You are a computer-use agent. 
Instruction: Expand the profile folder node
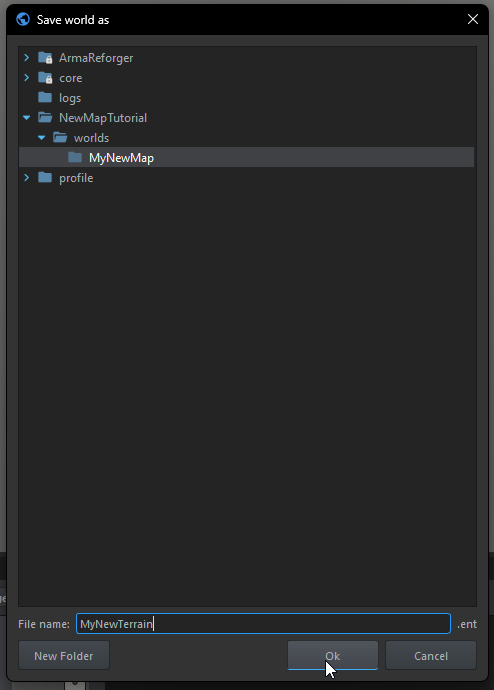(x=26, y=177)
